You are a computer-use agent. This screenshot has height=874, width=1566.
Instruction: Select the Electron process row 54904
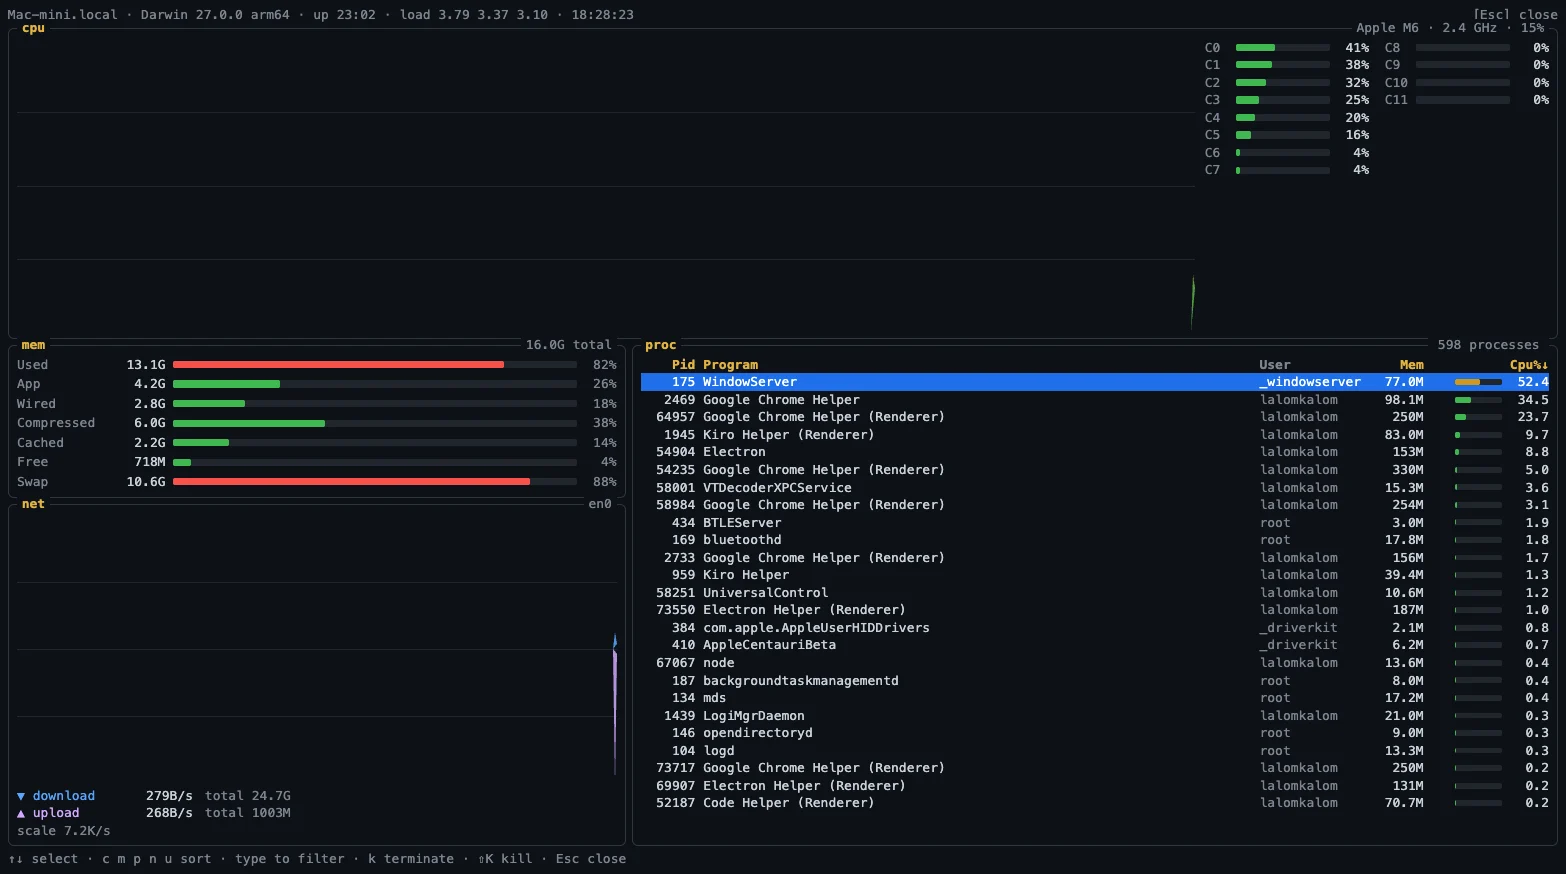[x=1095, y=452]
